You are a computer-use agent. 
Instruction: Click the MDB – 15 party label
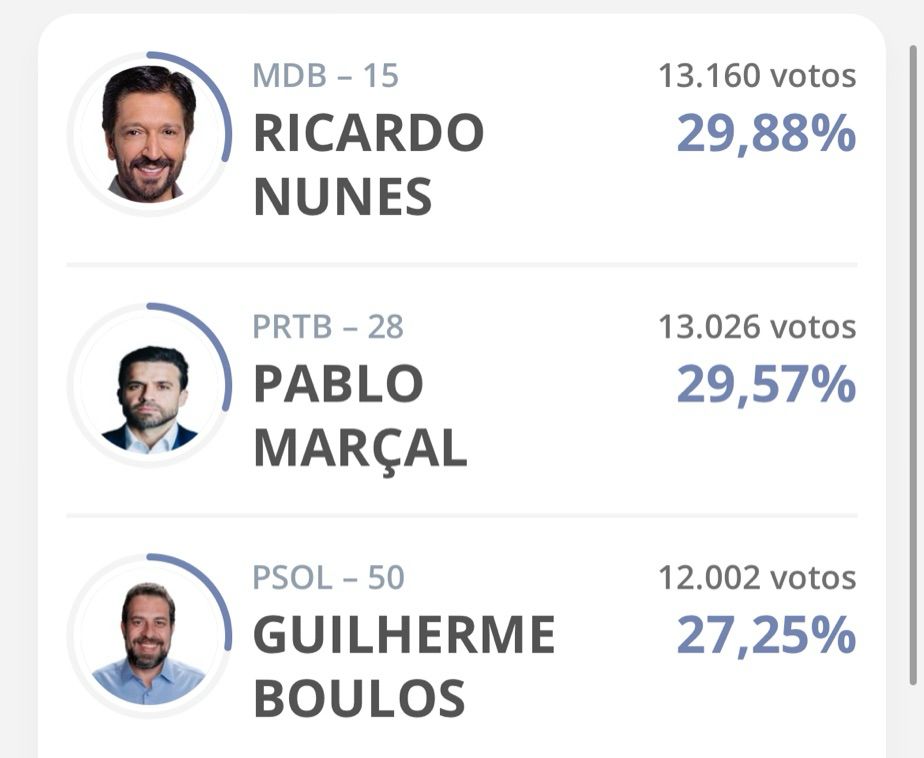(x=325, y=76)
